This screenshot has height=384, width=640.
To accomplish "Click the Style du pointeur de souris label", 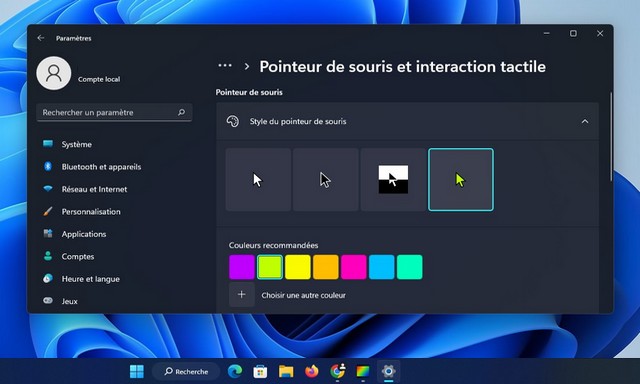I will point(298,121).
